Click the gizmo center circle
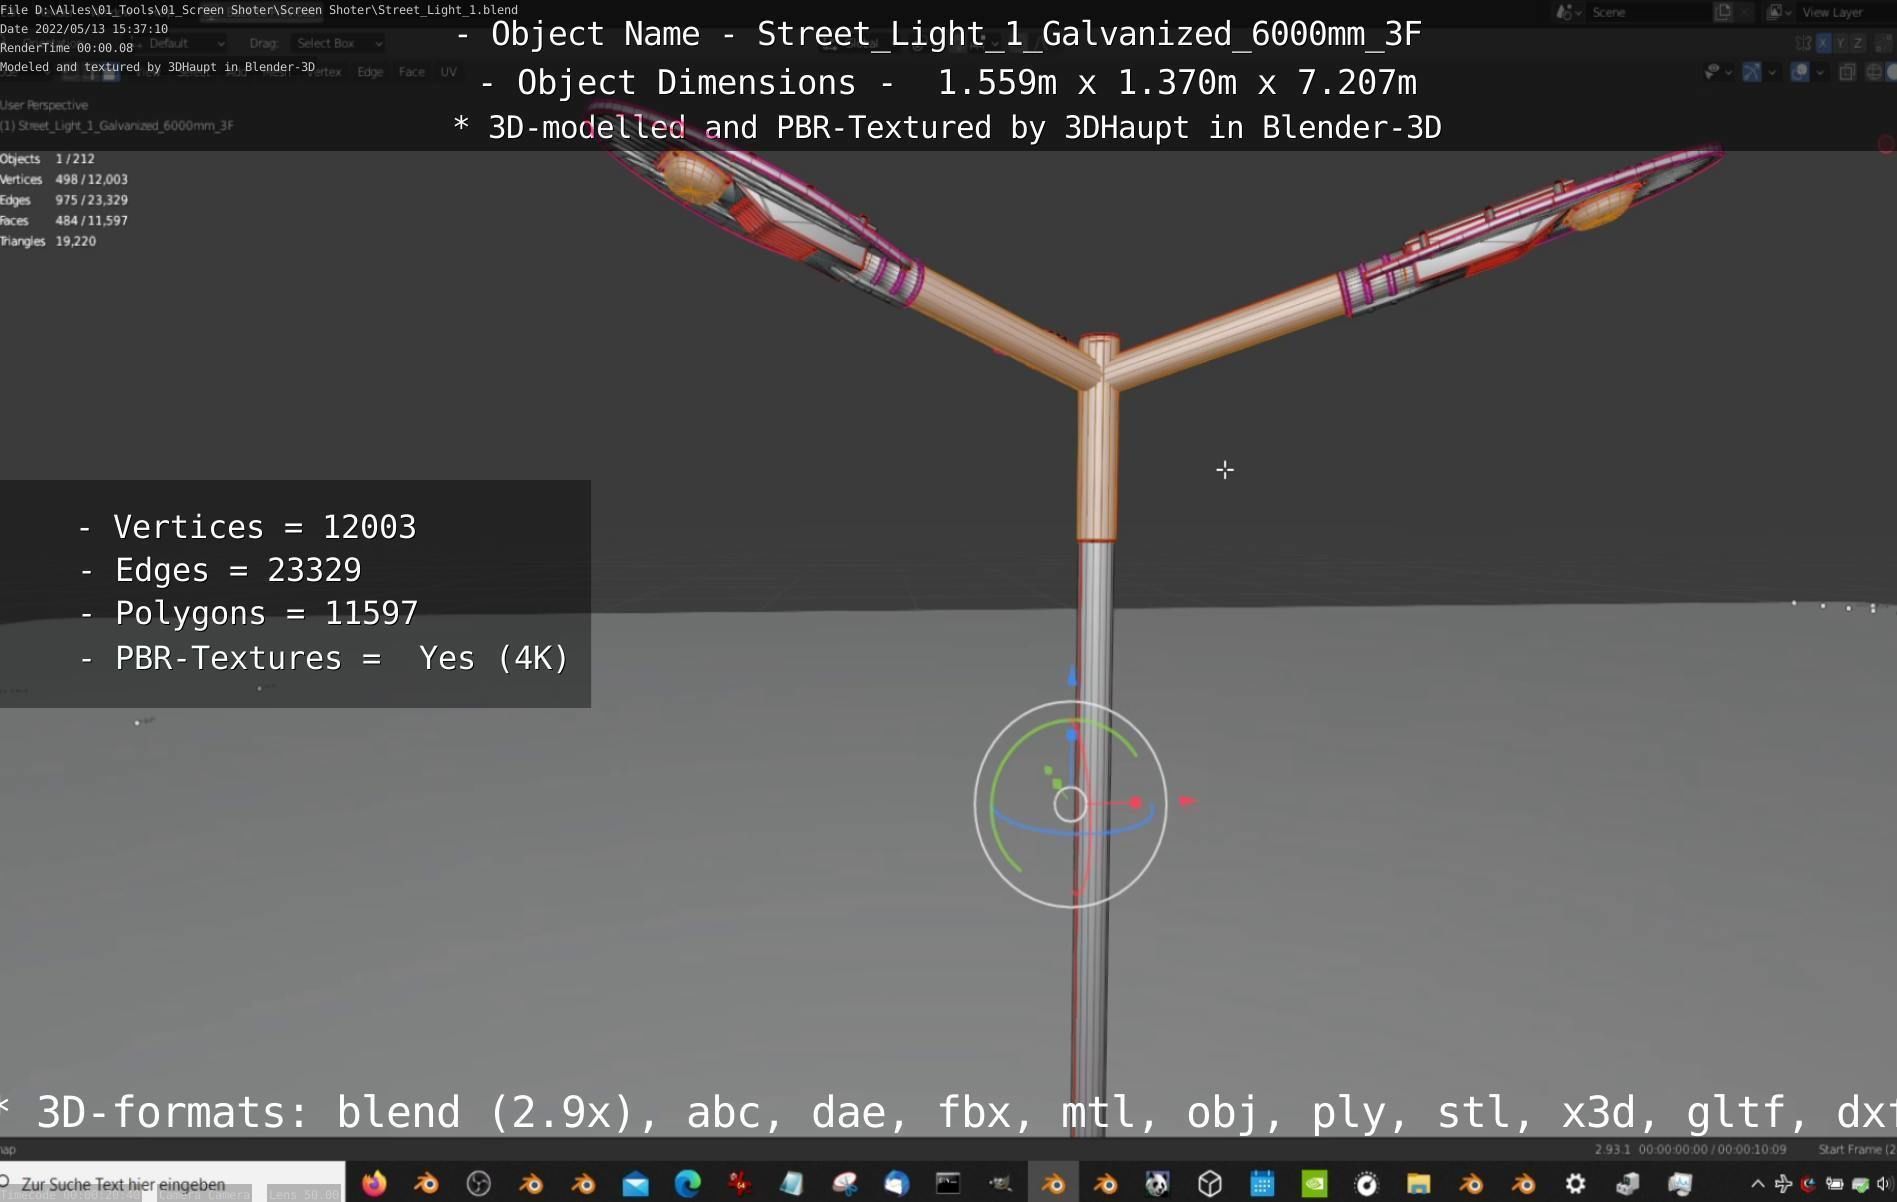Viewport: 1897px width, 1202px height. 1070,804
